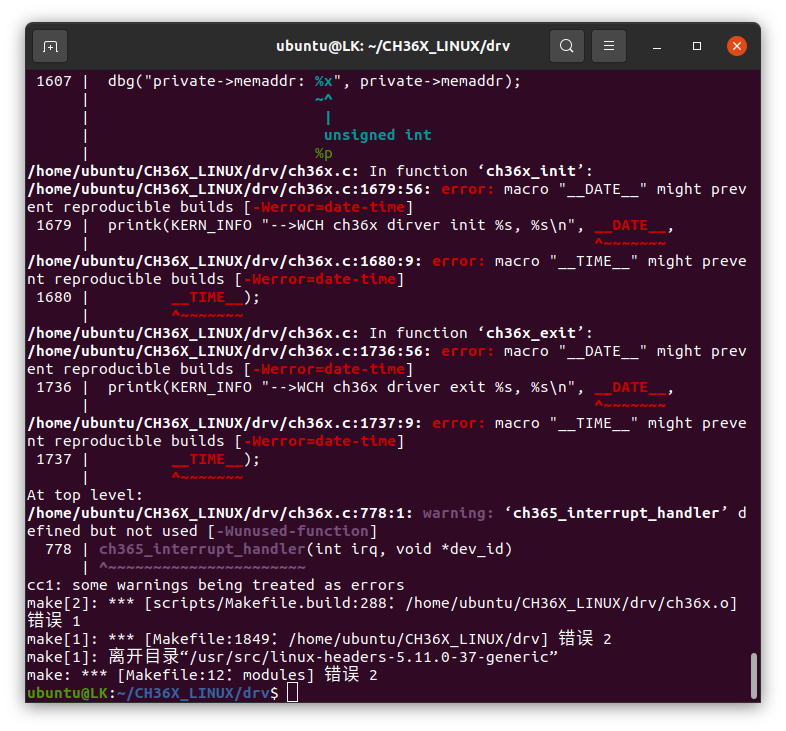Click the green ubuntu@LK prompt text

[x=67, y=693]
